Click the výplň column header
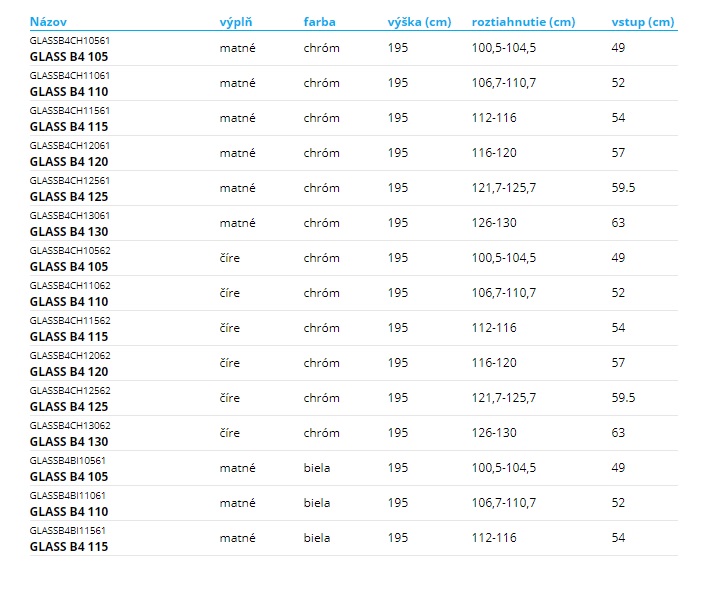Image resolution: width=708 pixels, height=591 pixels. point(236,22)
